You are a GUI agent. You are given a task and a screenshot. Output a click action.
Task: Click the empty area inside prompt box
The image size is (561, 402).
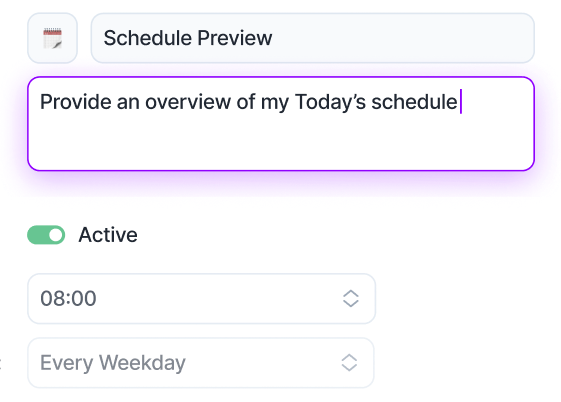[281, 143]
